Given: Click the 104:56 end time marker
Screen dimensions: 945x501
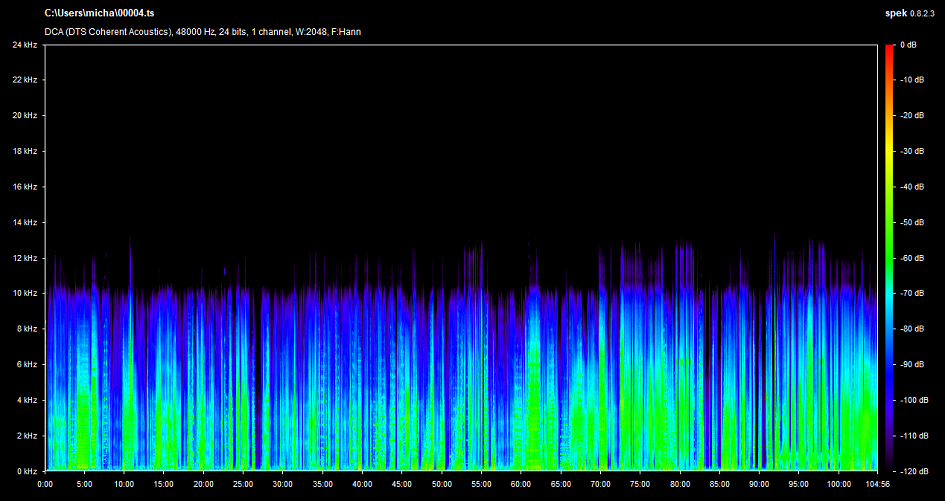Looking at the screenshot, I should click(876, 484).
